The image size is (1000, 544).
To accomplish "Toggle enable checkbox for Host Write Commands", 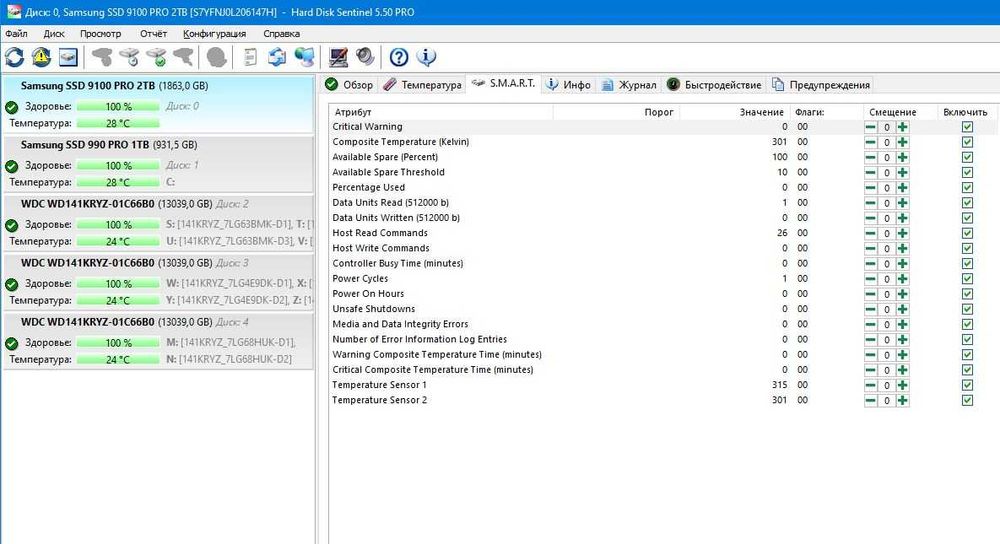I will (967, 248).
